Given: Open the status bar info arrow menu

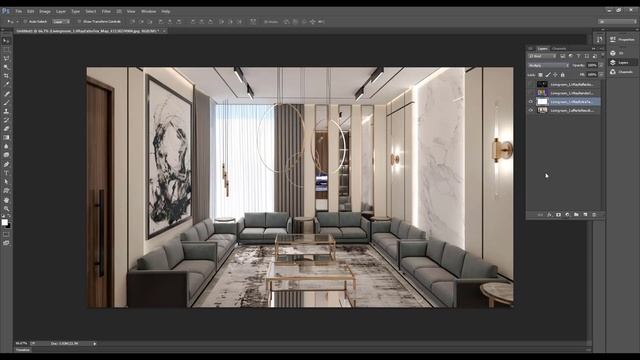Looking at the screenshot, I should 95,344.
